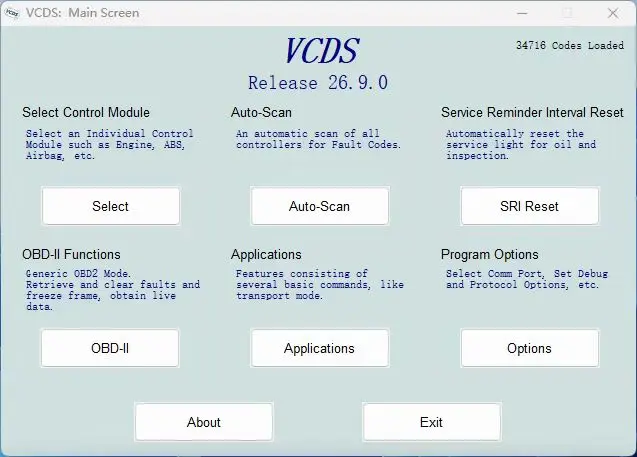Click 'Automatically reset the service light' description
This screenshot has height=457, width=637.
pos(521,145)
